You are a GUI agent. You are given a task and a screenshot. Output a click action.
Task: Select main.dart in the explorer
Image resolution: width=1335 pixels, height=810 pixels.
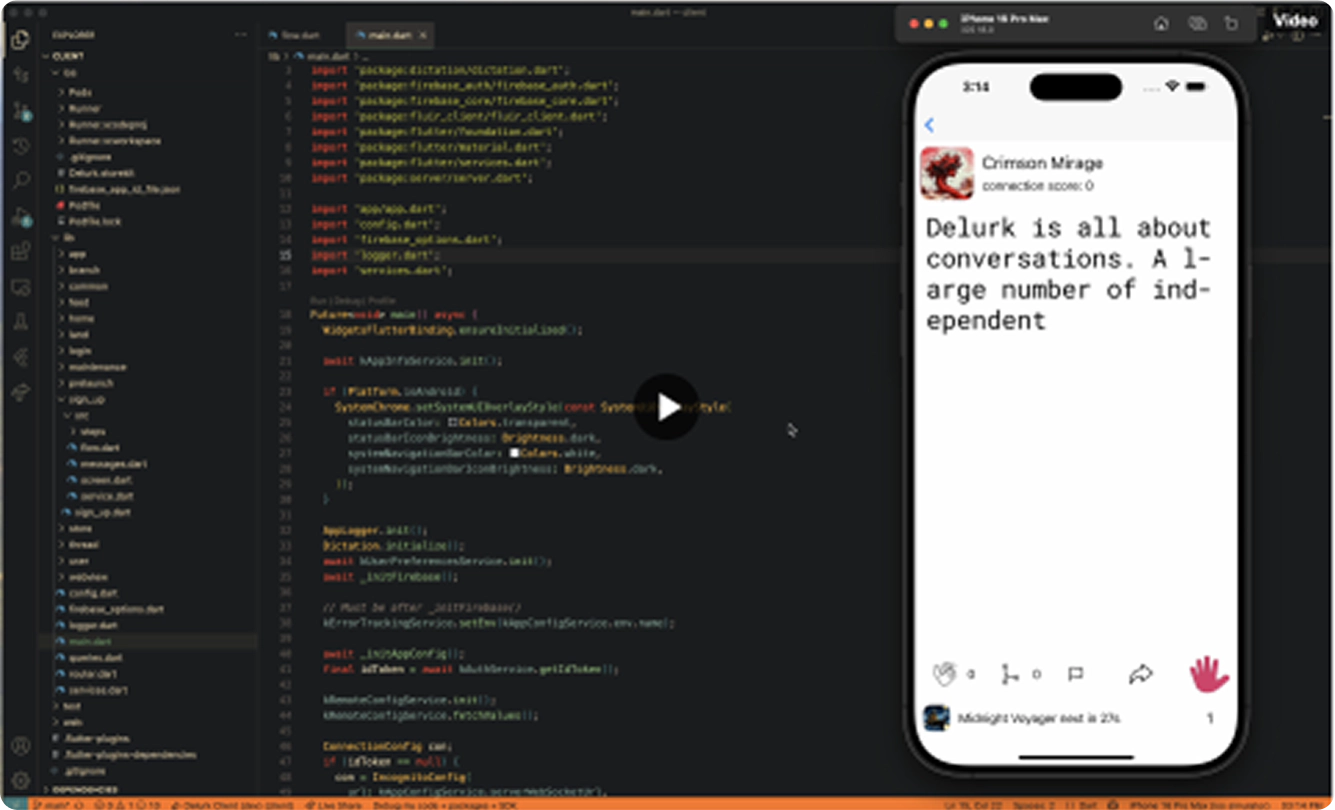(90, 641)
